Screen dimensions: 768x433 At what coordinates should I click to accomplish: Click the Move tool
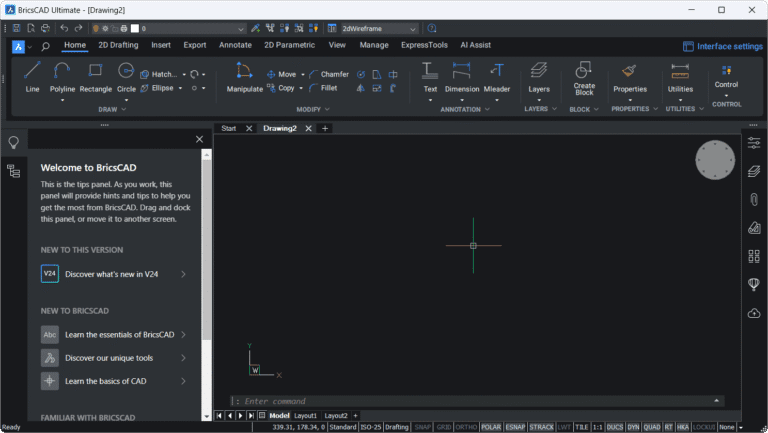[282, 74]
